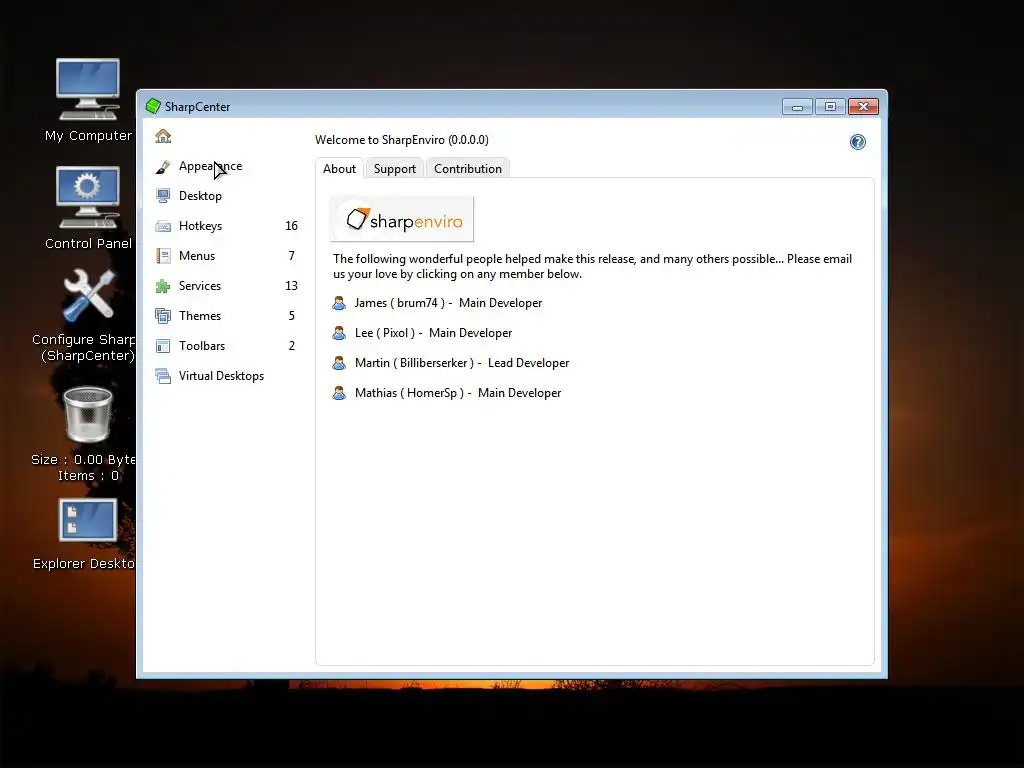The image size is (1024, 768).
Task: Select the My Computer desktop icon
Action: (x=88, y=90)
